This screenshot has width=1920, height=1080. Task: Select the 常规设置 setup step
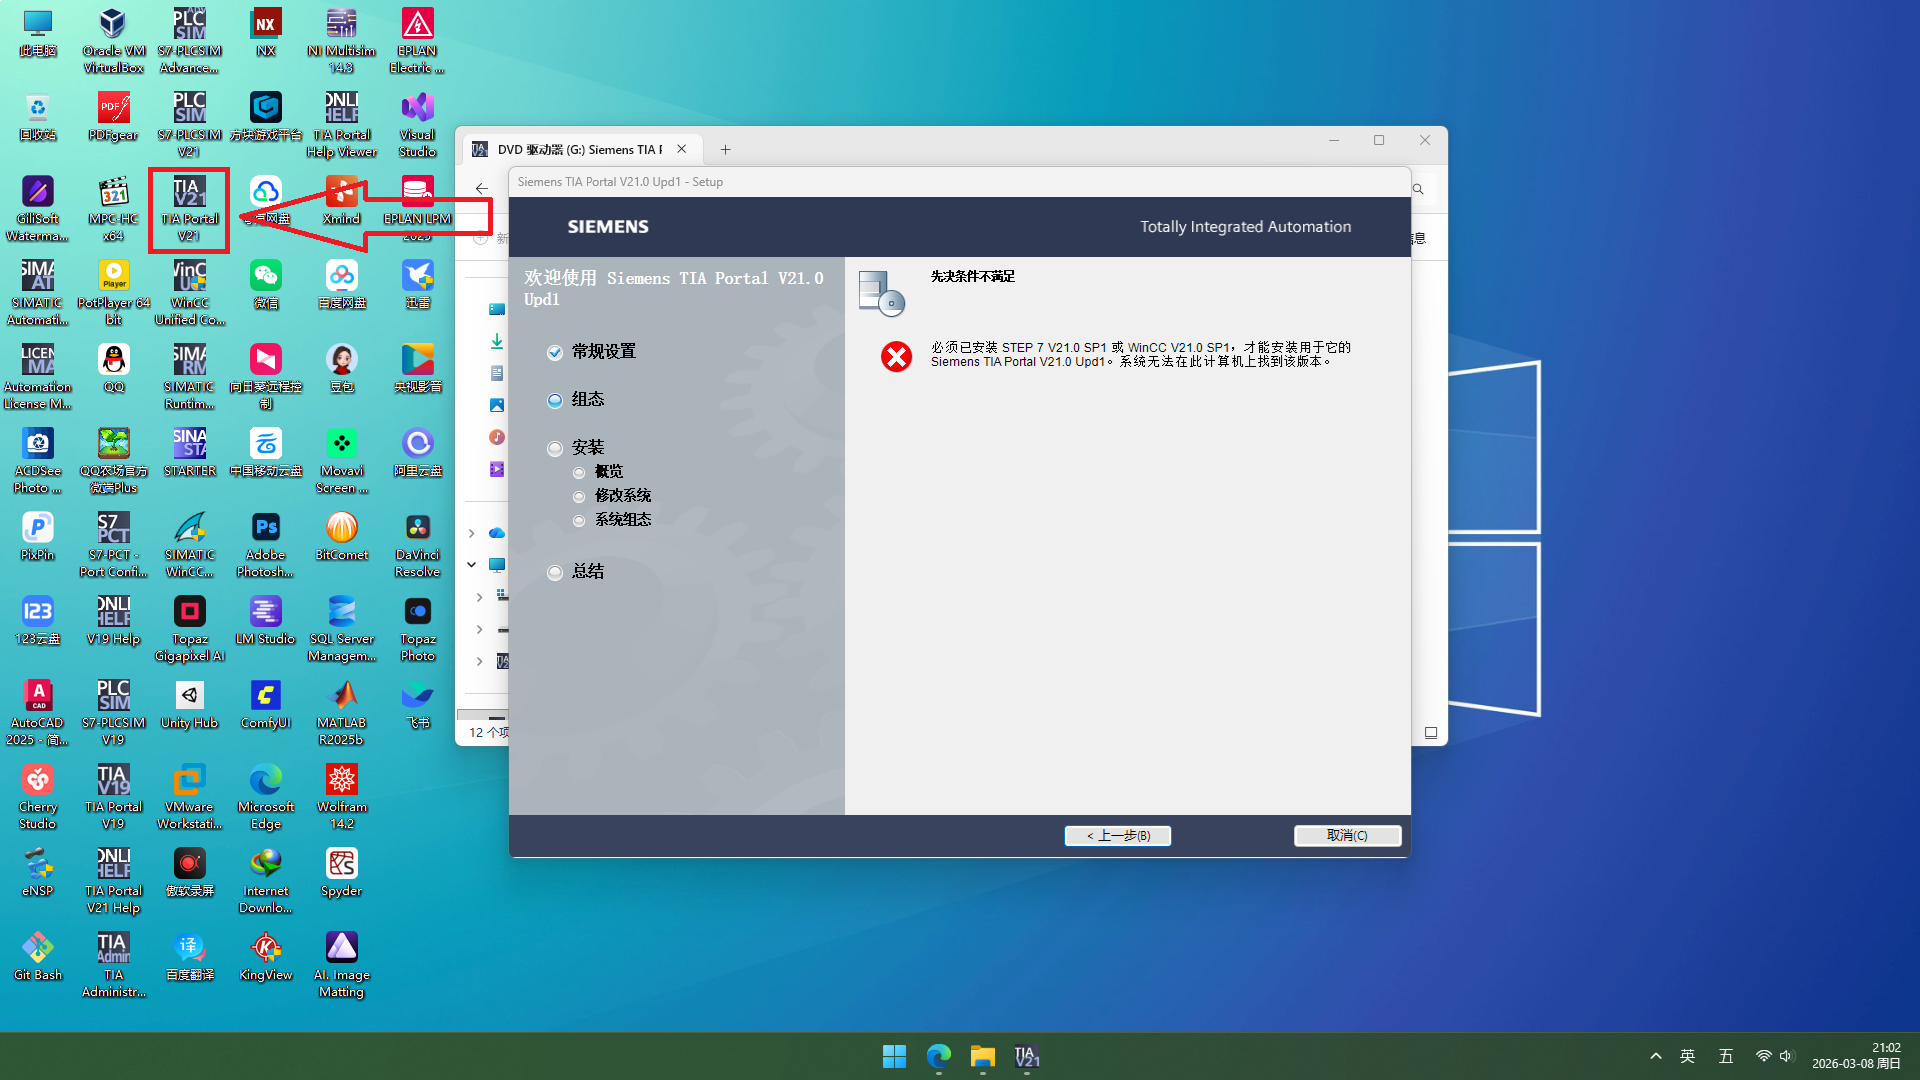coord(603,352)
